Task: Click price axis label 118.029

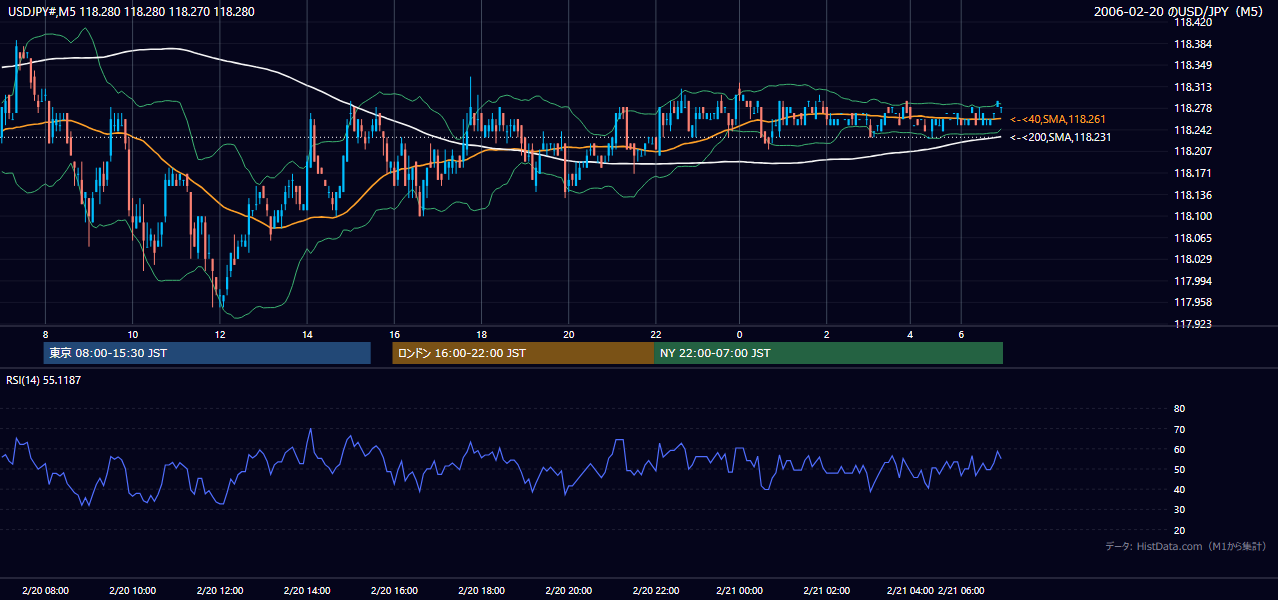Action: pyautogui.click(x=1193, y=259)
